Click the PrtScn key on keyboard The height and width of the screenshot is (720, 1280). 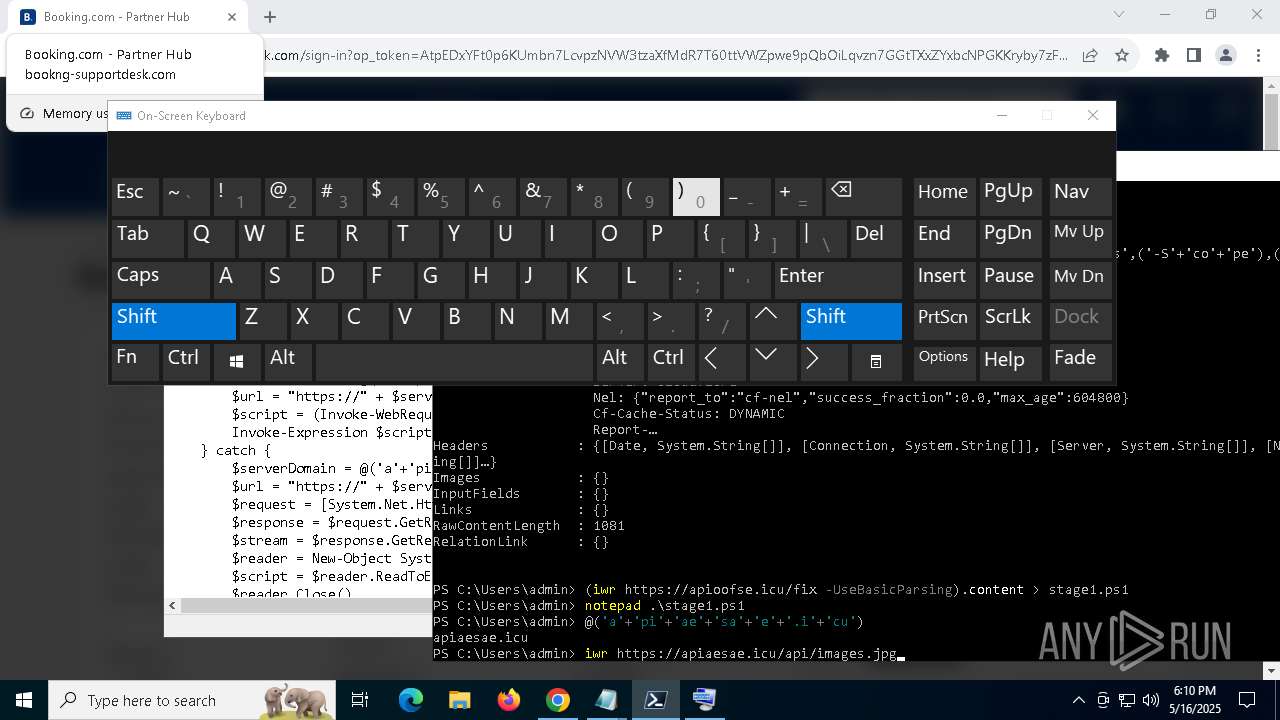[x=944, y=320]
